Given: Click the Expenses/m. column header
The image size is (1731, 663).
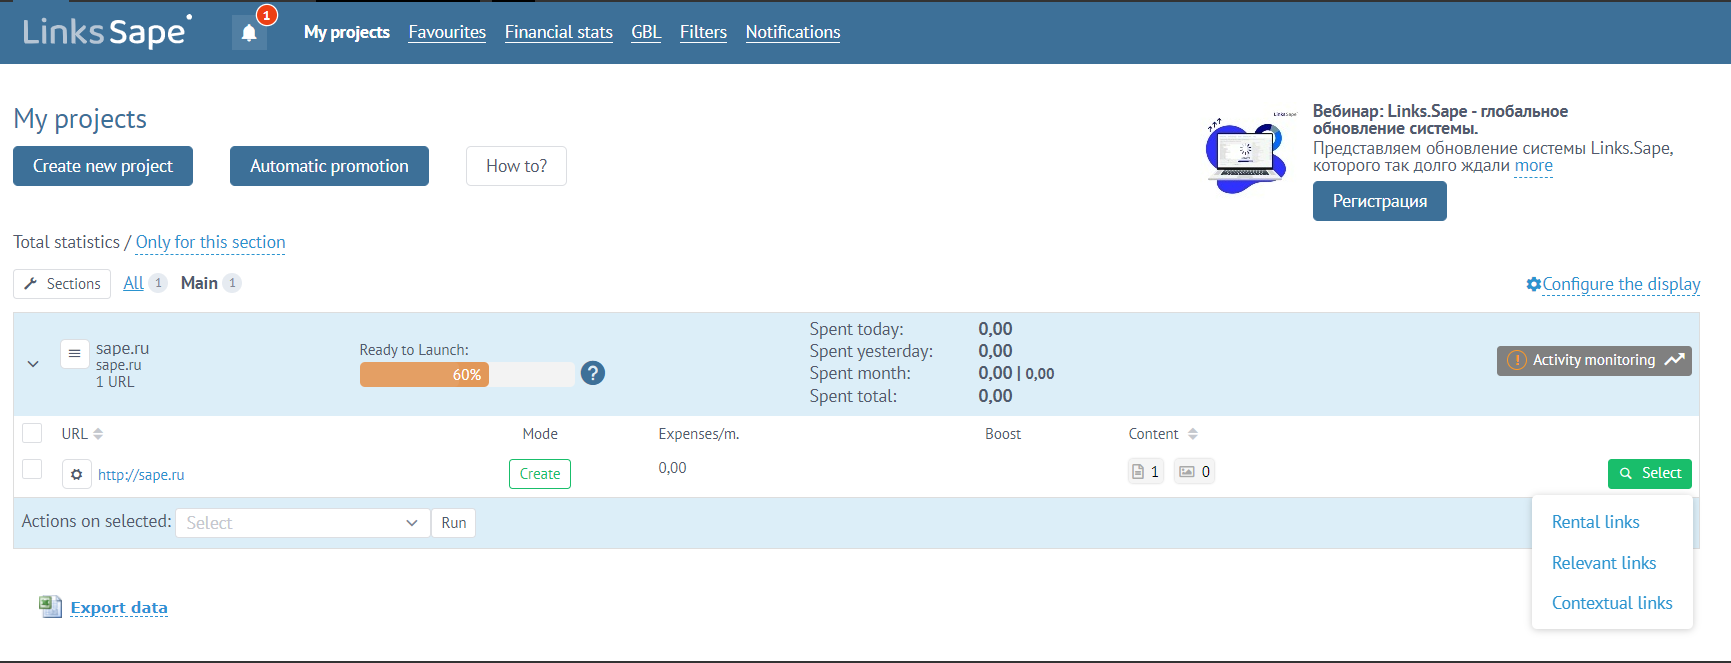Looking at the screenshot, I should click(x=699, y=434).
